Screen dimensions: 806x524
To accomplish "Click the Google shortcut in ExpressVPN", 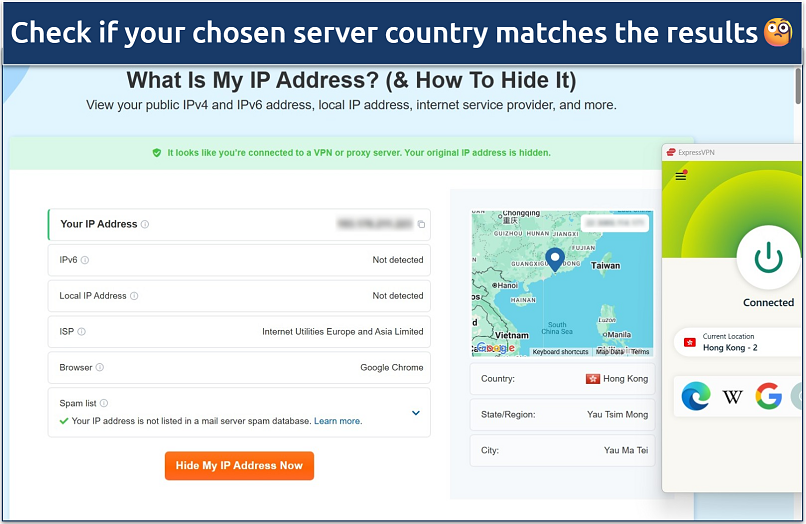I will pyautogui.click(x=768, y=397).
